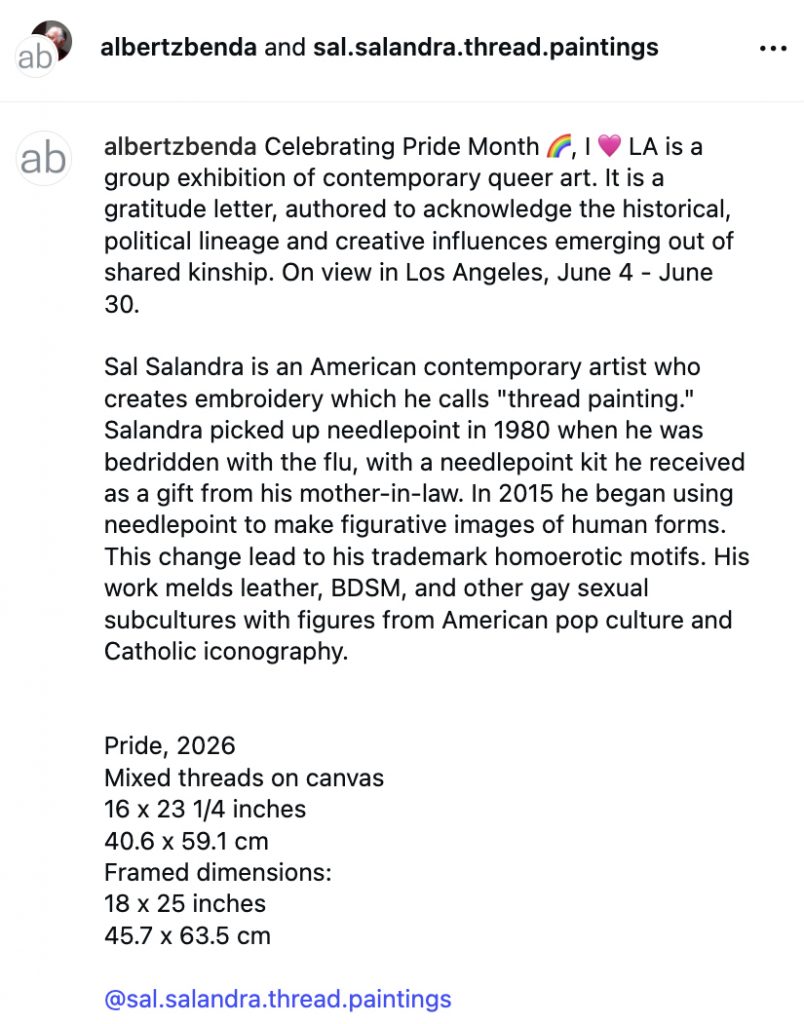
Task: Click the albertzbenda username starting the caption
Action: pos(180,147)
